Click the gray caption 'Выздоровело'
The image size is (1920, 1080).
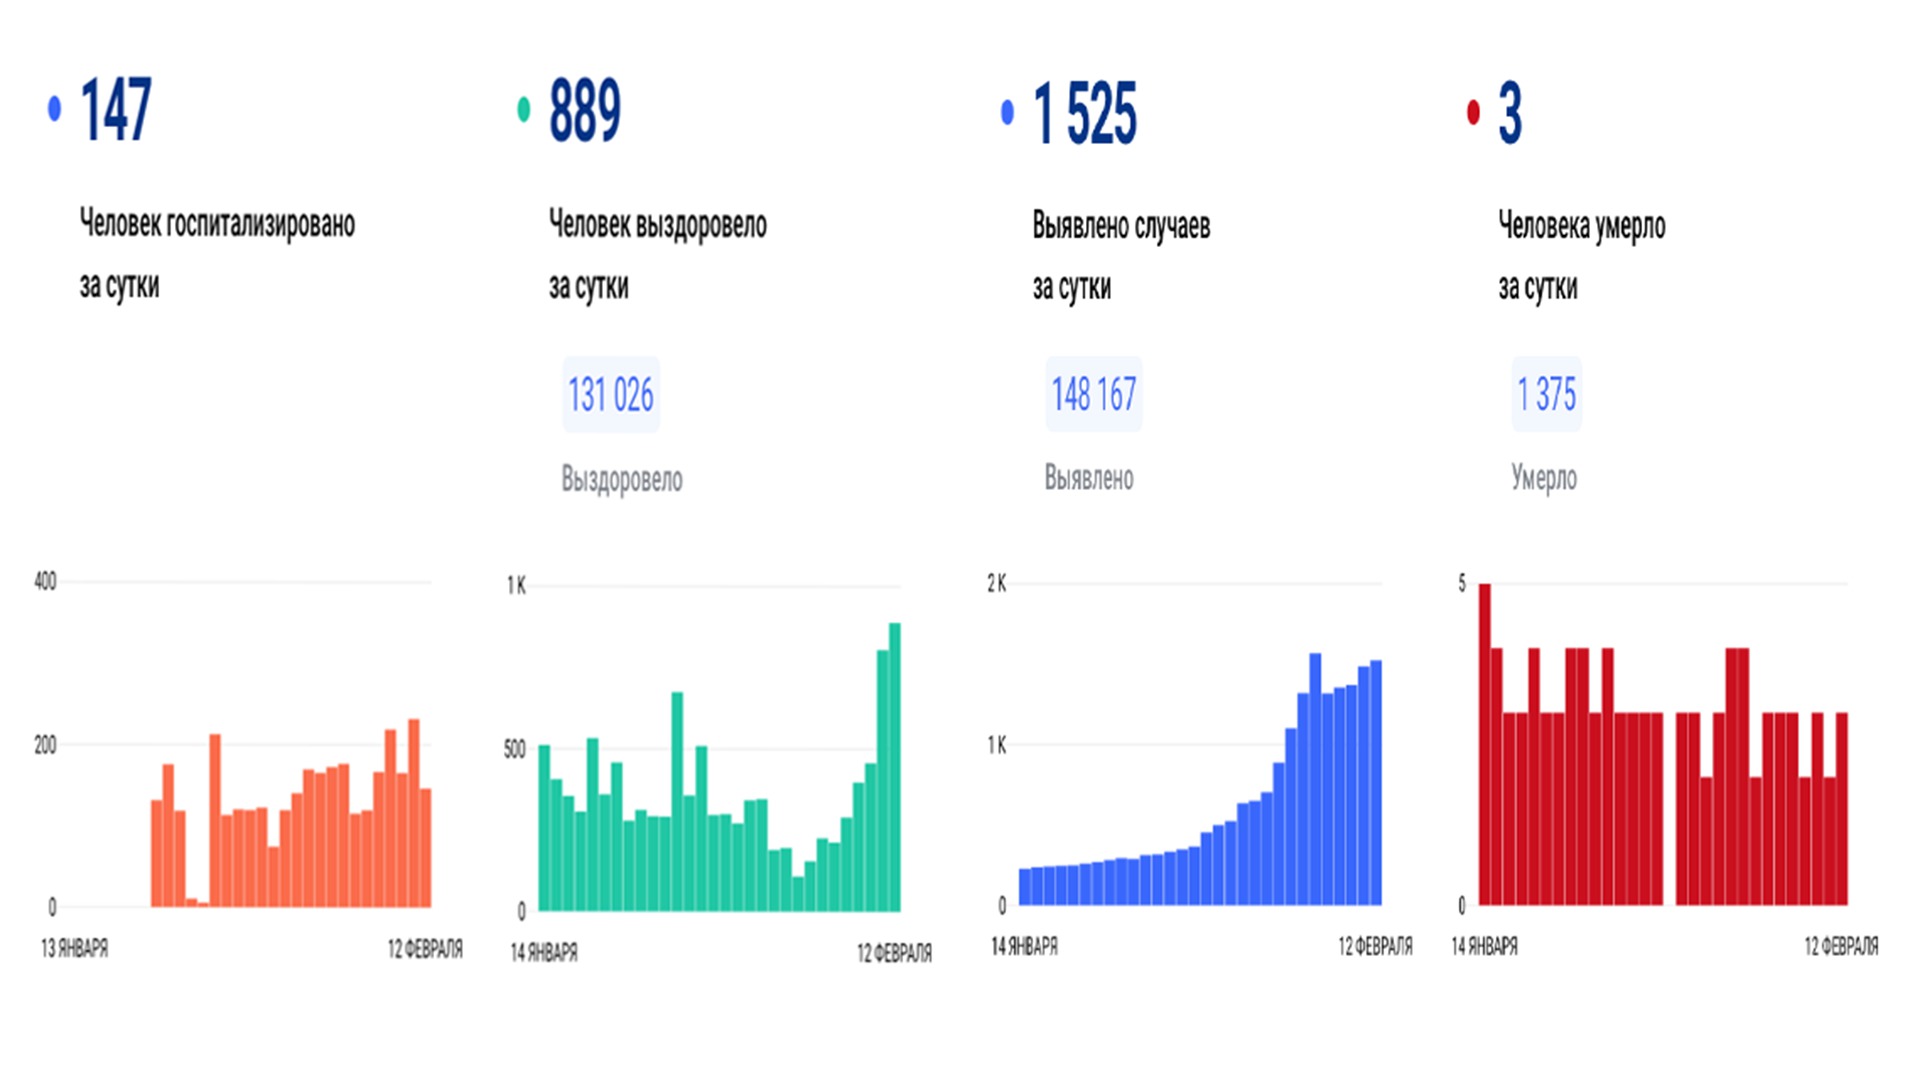622,479
